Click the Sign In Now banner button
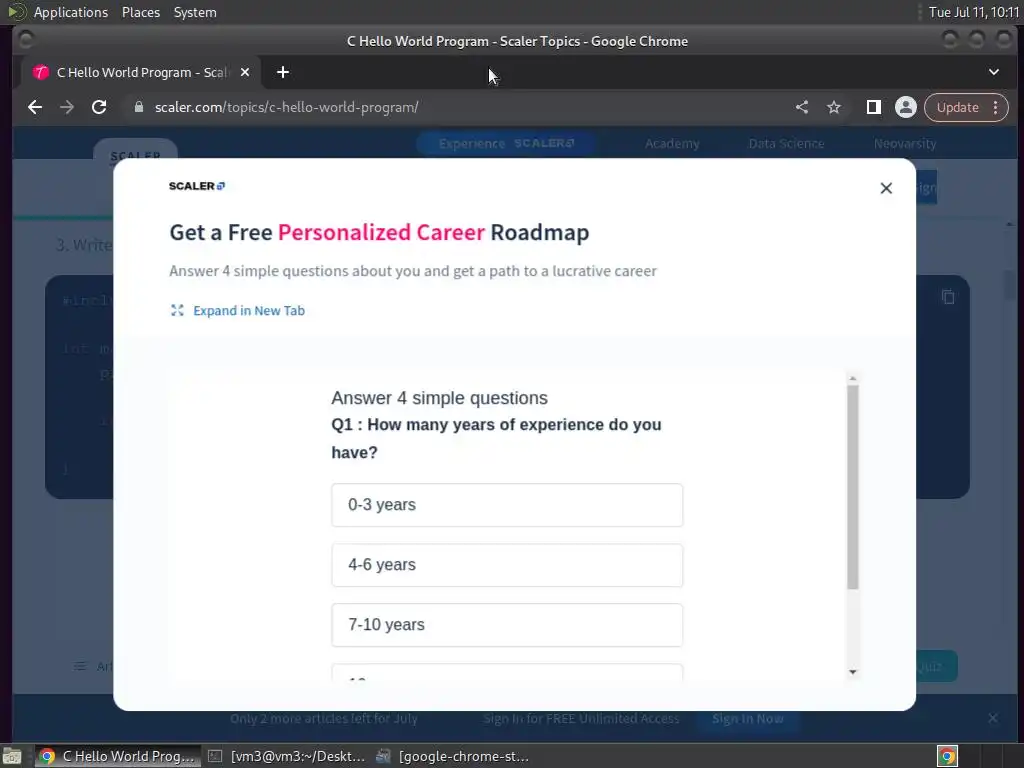The height and width of the screenshot is (768, 1024). 747,718
